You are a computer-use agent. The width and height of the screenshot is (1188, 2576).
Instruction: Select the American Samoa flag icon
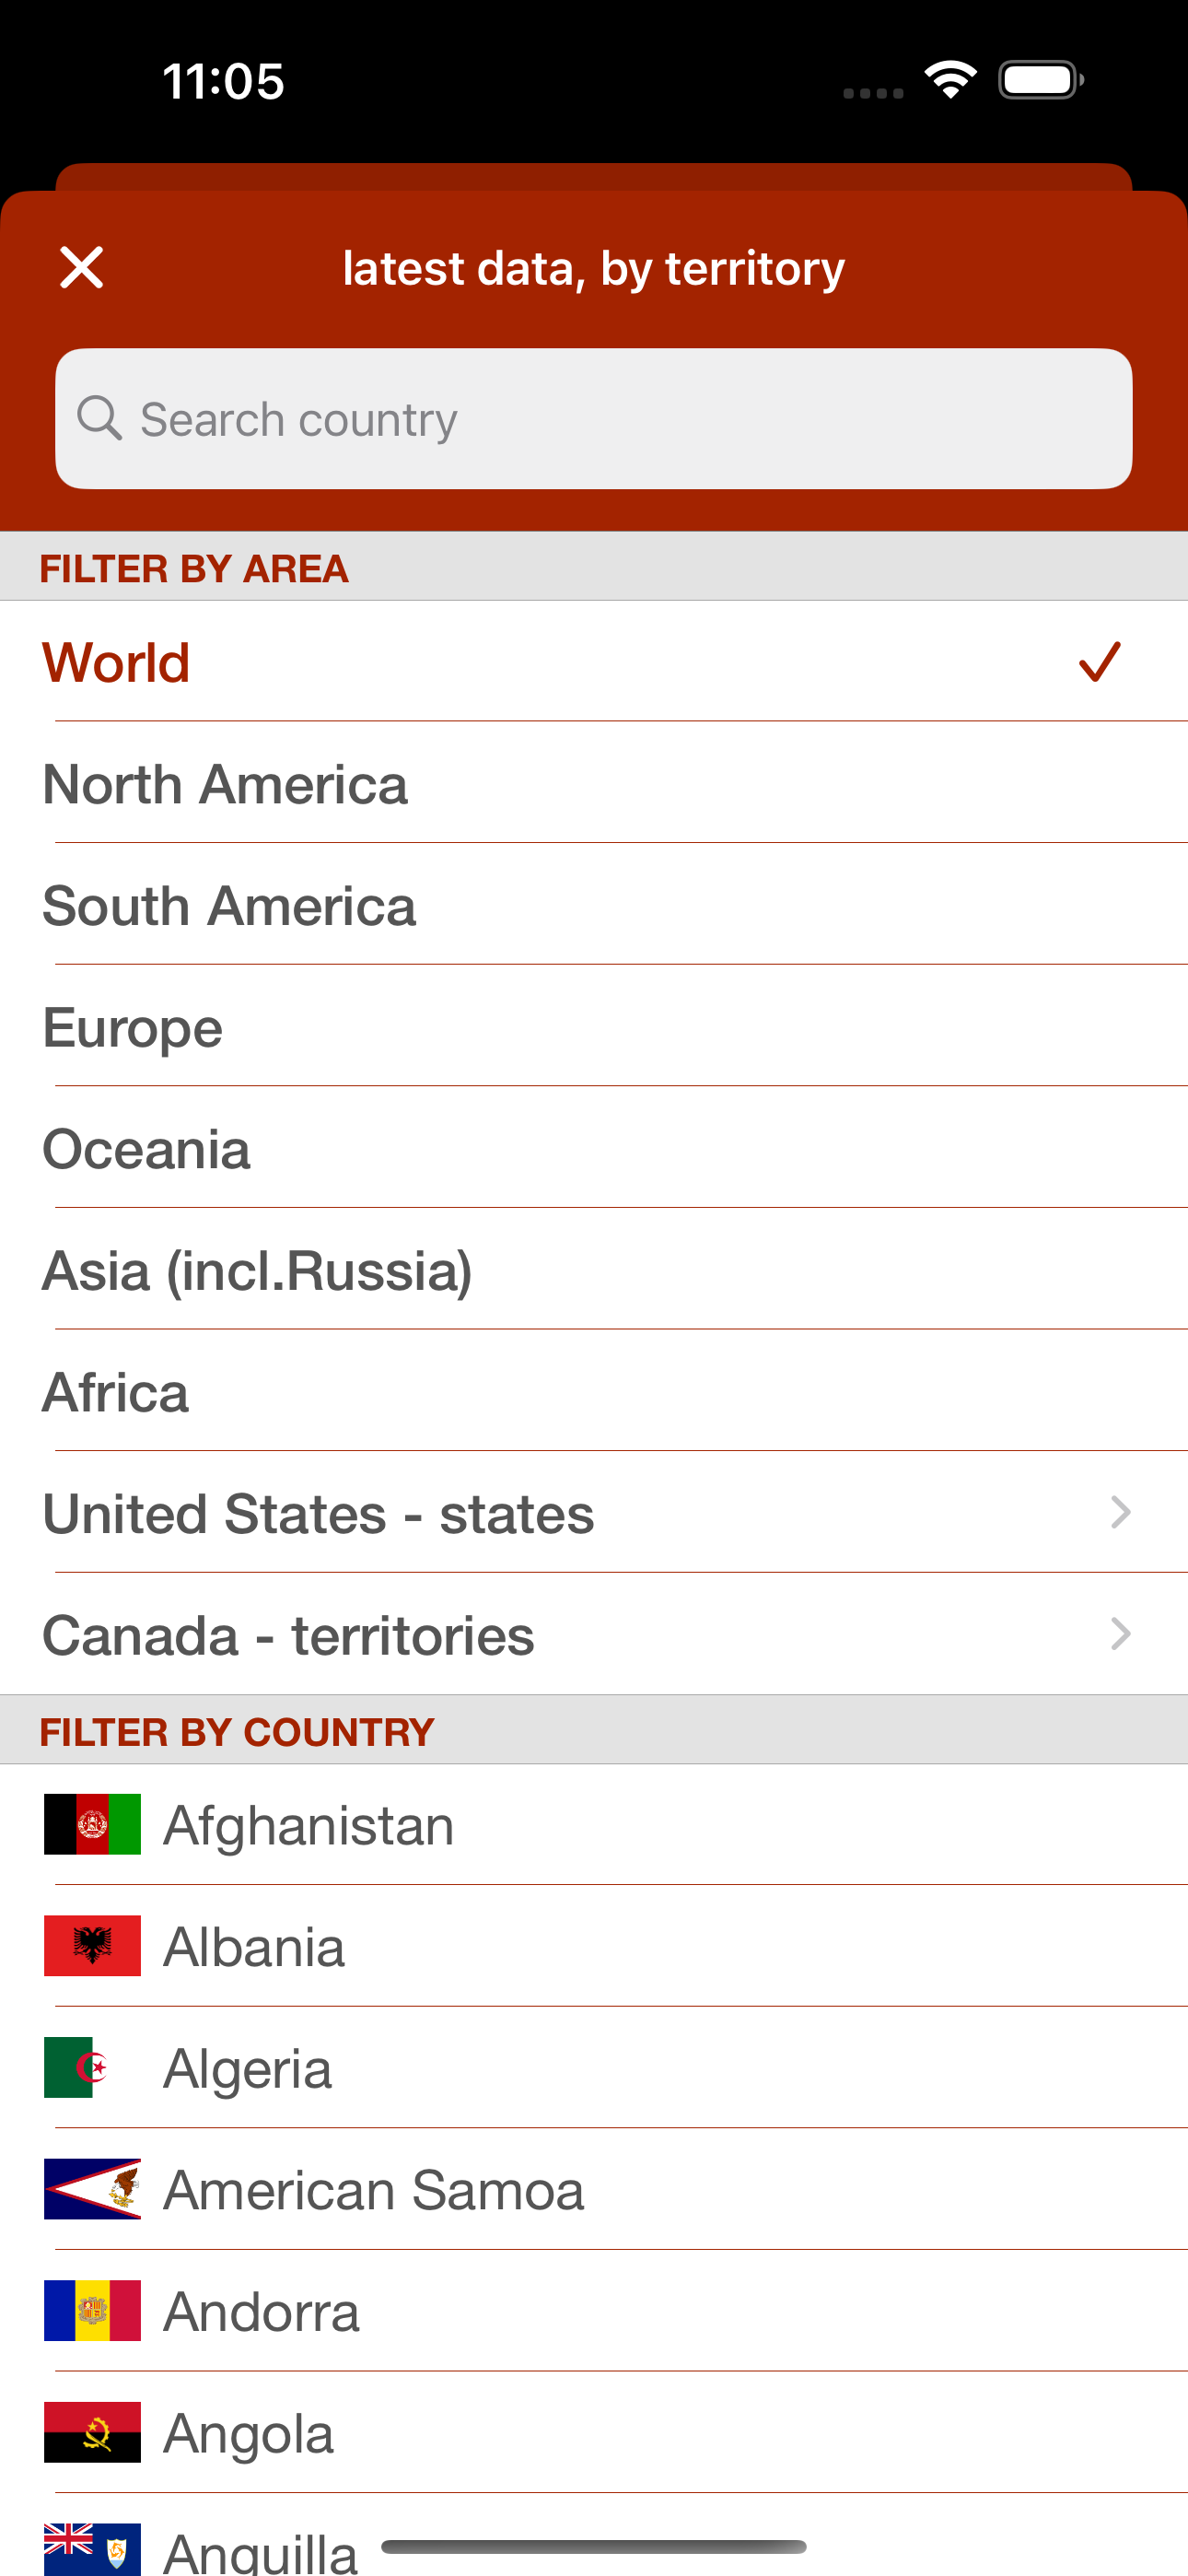(92, 2190)
